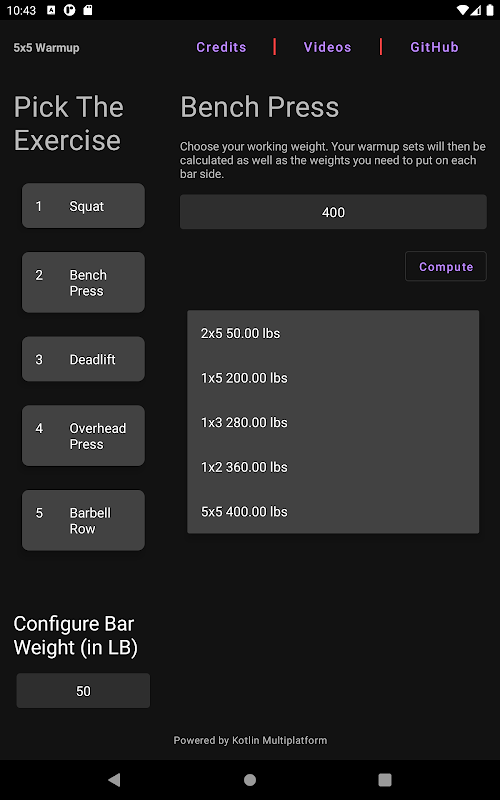The width and height of the screenshot is (500, 800).
Task: Click the 5x5 Warmup app title
Action: pyautogui.click(x=46, y=48)
